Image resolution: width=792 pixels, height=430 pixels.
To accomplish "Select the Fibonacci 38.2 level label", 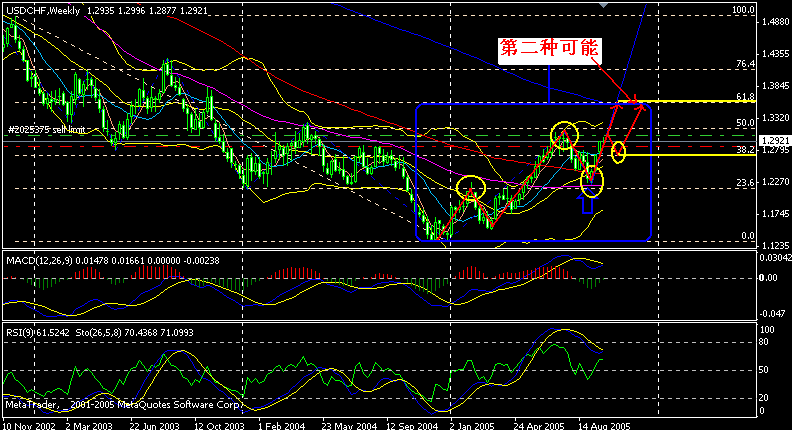I will [x=746, y=150].
